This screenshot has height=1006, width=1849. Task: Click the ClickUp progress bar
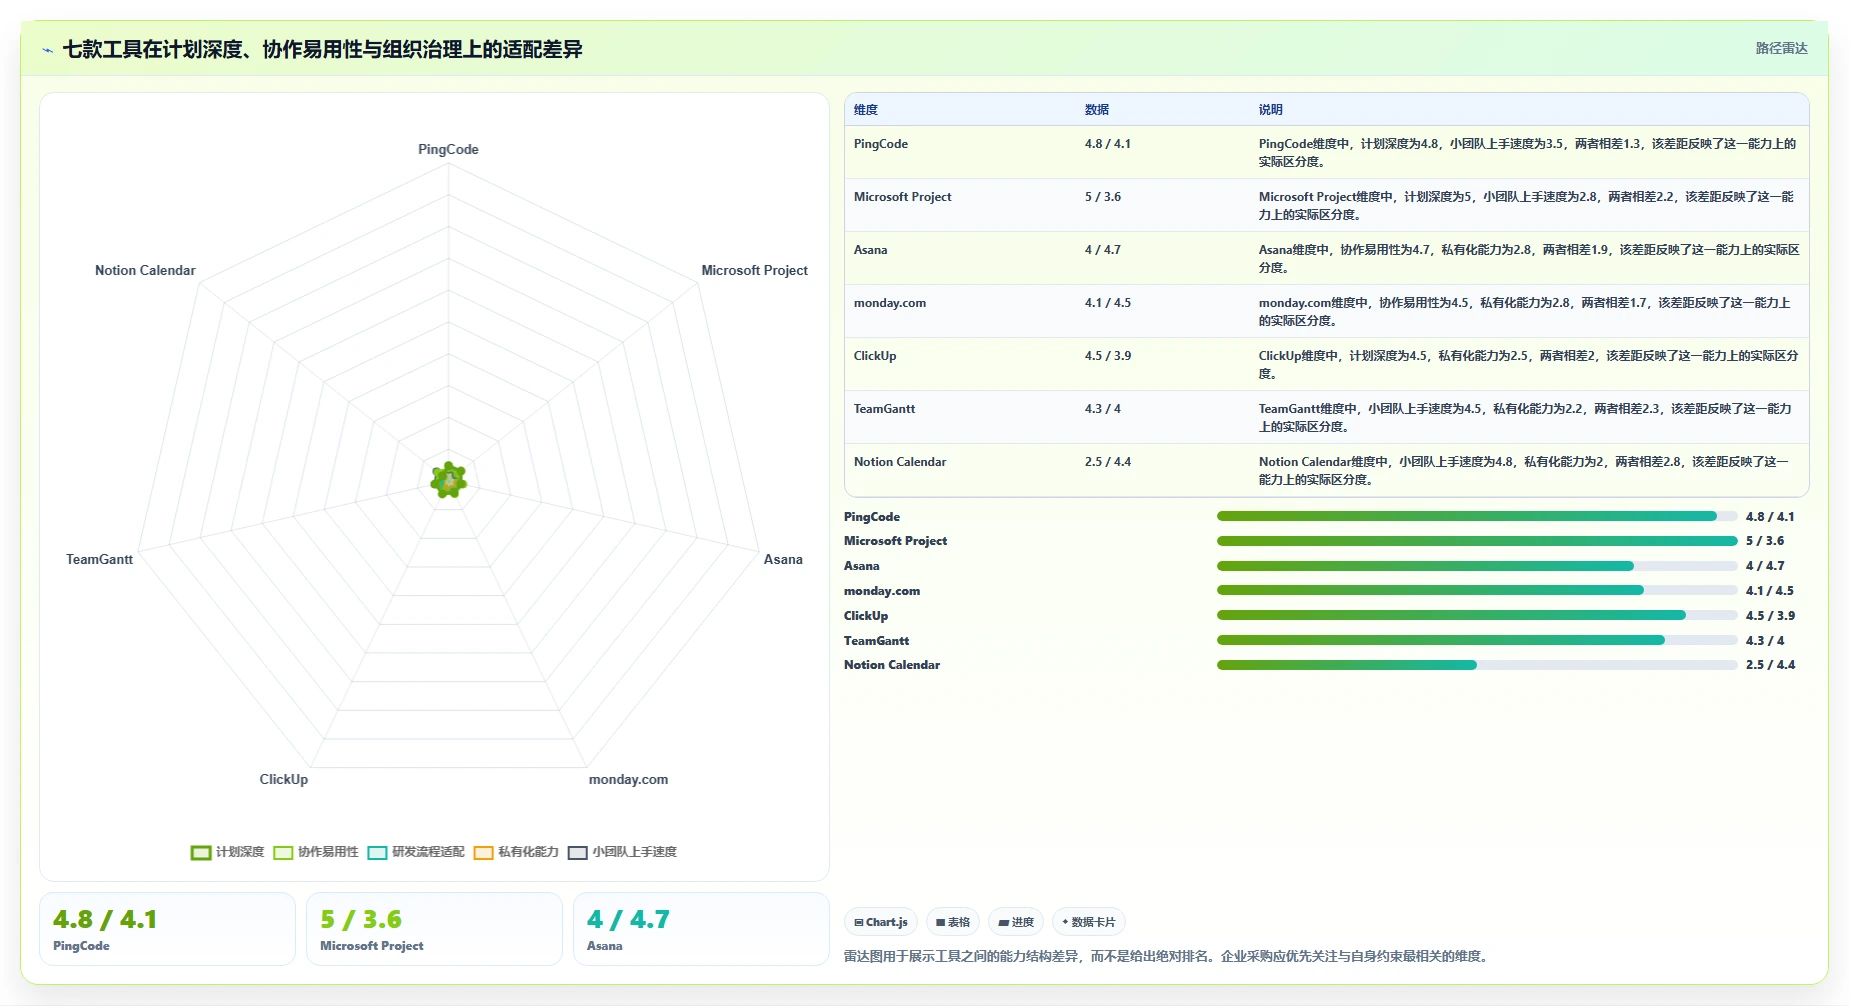[x=1477, y=616]
